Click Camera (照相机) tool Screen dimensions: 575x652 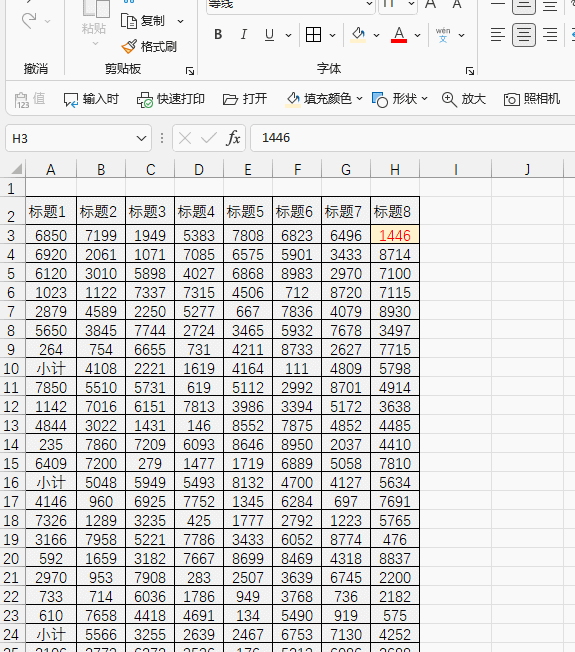532,99
